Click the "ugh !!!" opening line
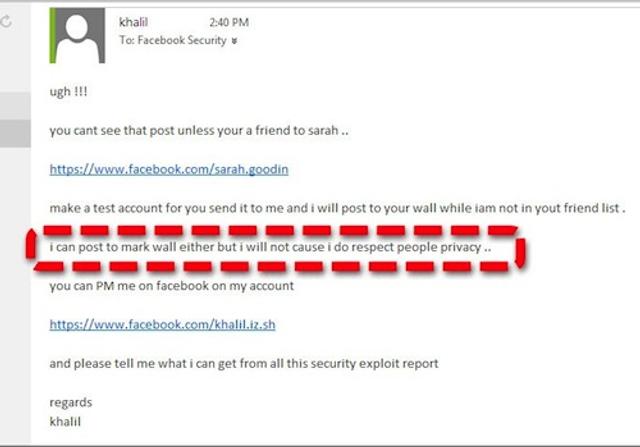Image resolution: width=640 pixels, height=447 pixels. [68, 91]
